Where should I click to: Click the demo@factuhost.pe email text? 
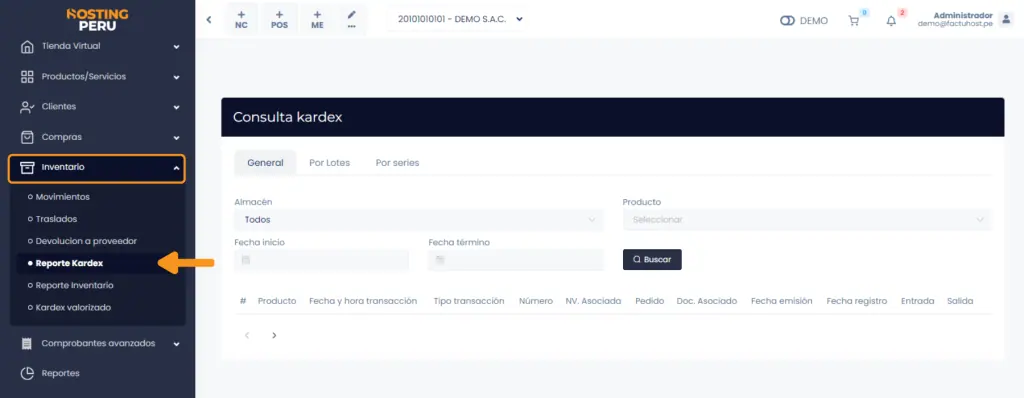coord(955,24)
